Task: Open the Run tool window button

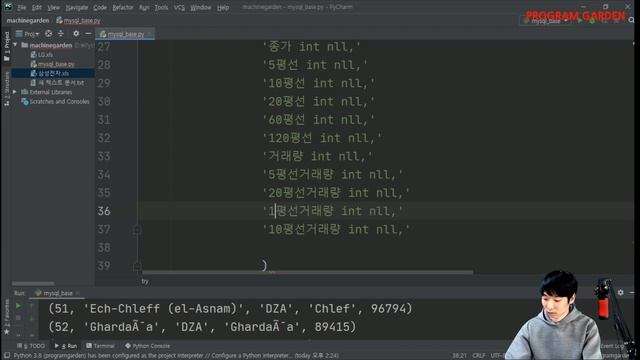Action: click(66, 346)
